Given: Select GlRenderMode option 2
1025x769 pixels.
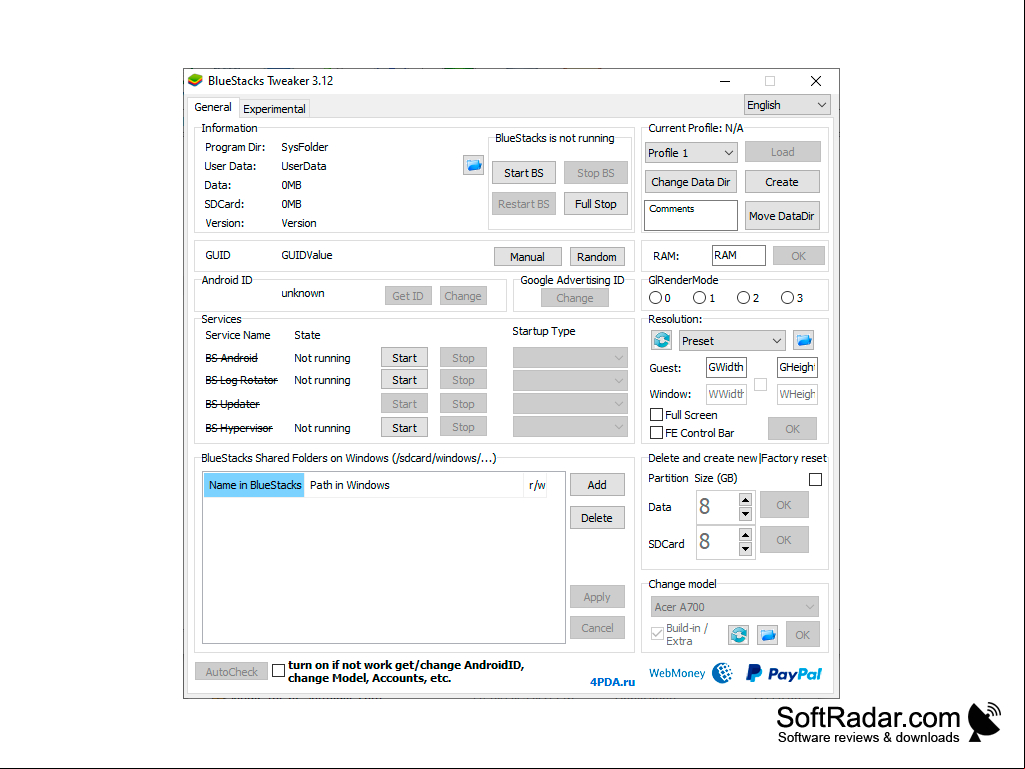Looking at the screenshot, I should (x=743, y=298).
